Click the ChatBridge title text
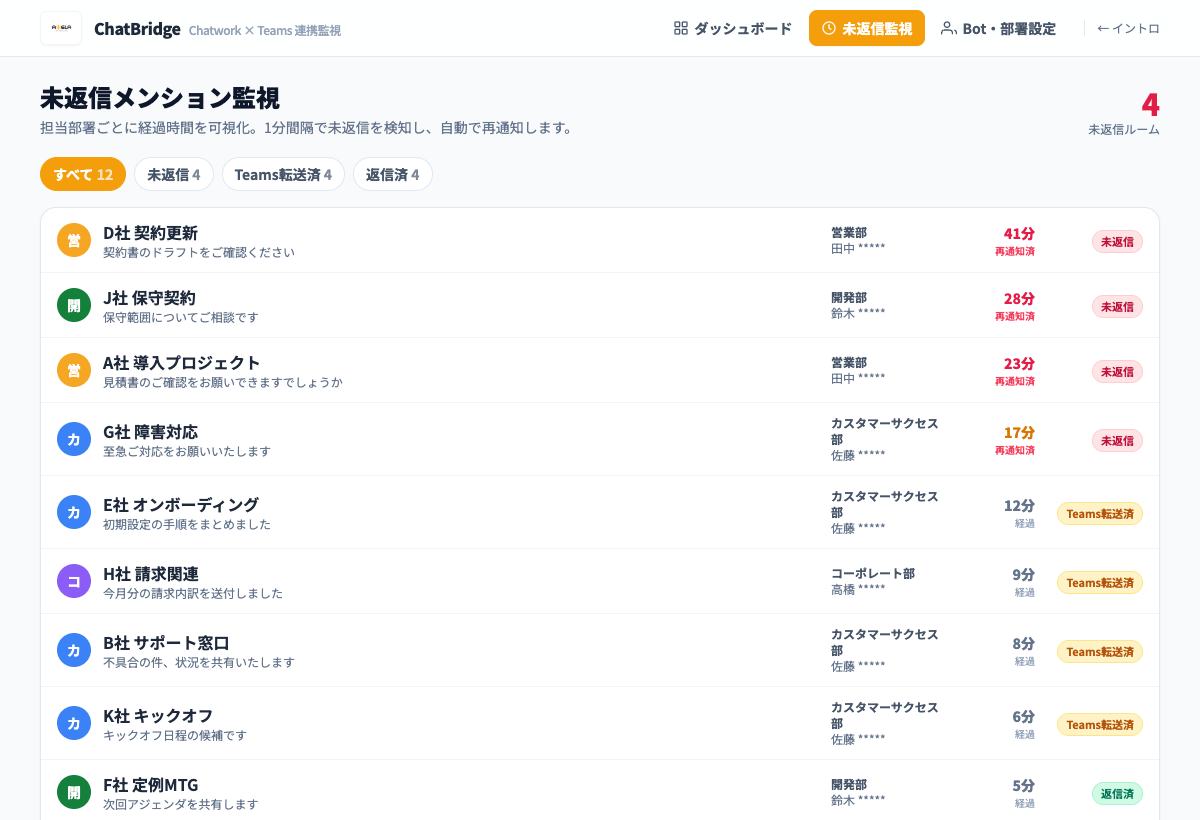The width and height of the screenshot is (1200, 820). pos(137,28)
